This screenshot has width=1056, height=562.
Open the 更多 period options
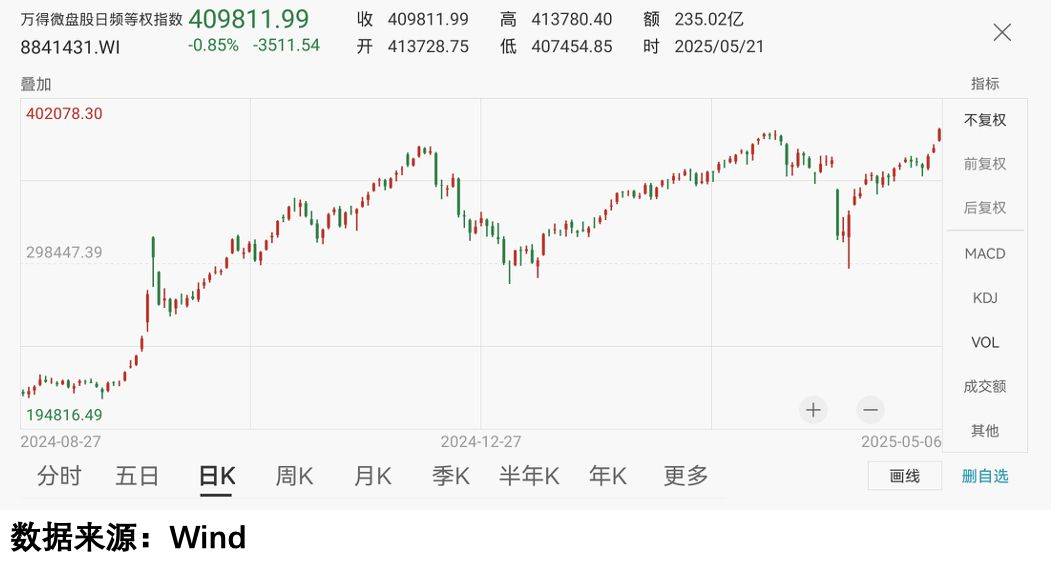[686, 476]
